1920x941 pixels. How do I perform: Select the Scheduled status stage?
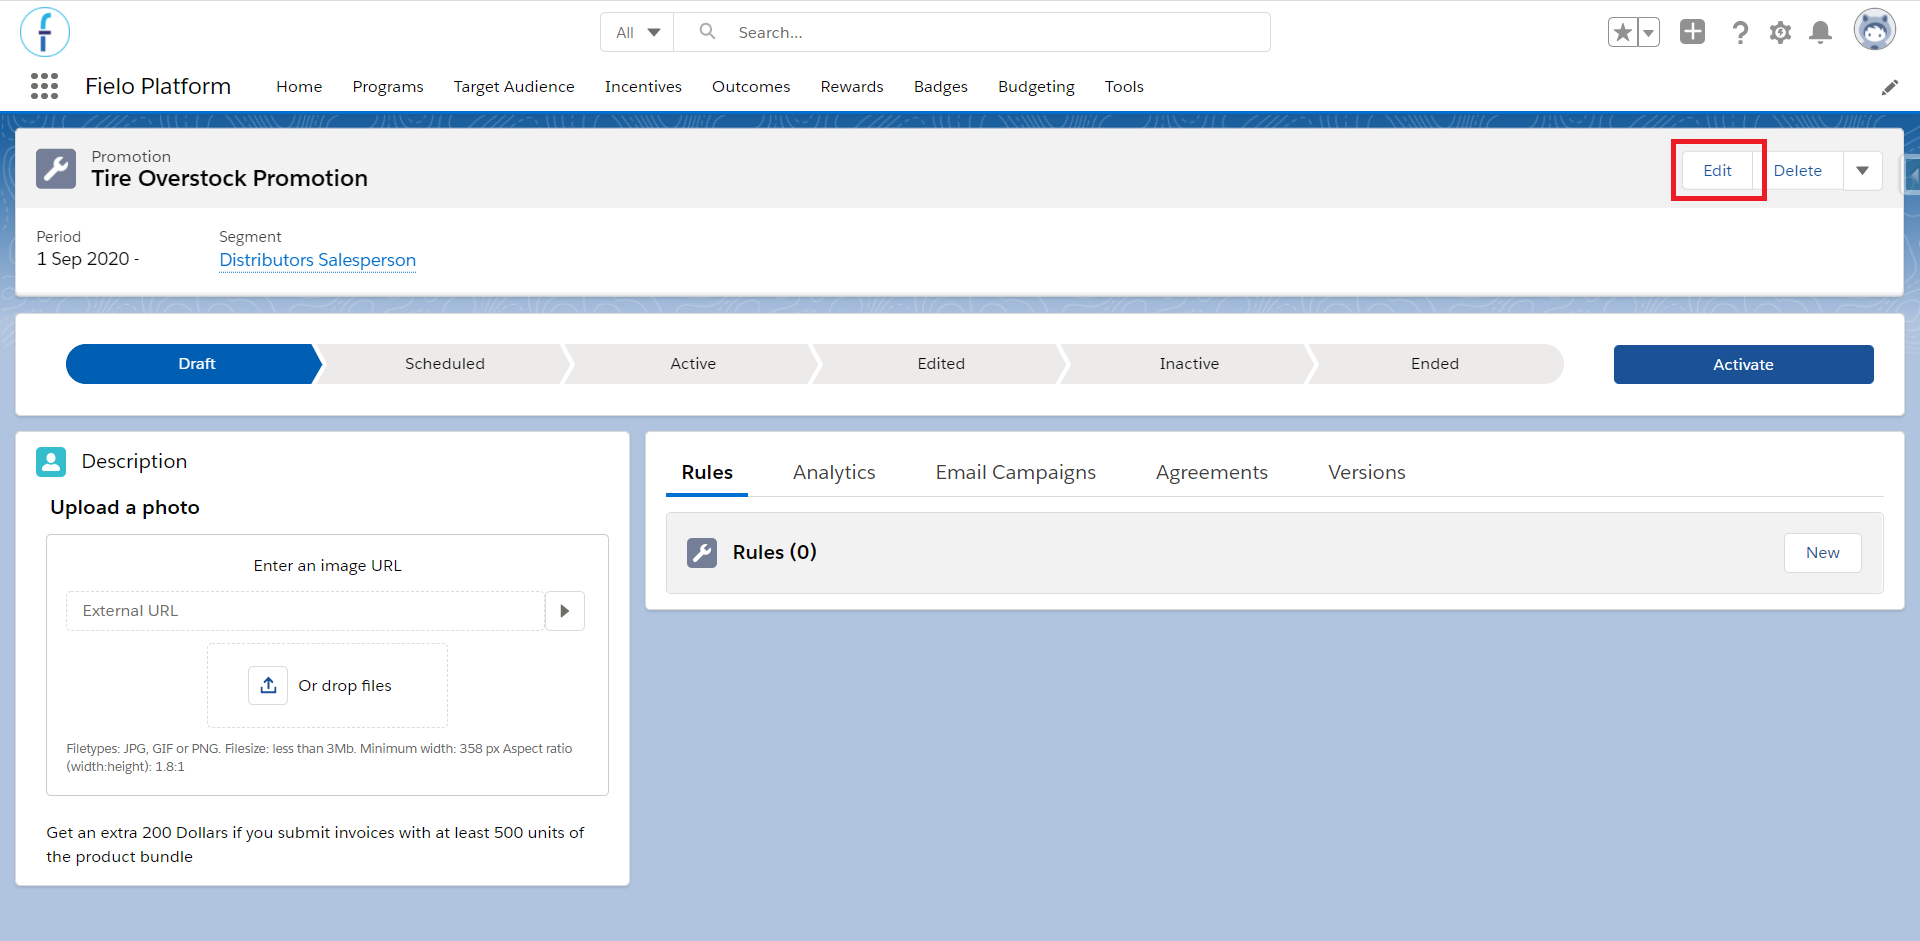(444, 364)
